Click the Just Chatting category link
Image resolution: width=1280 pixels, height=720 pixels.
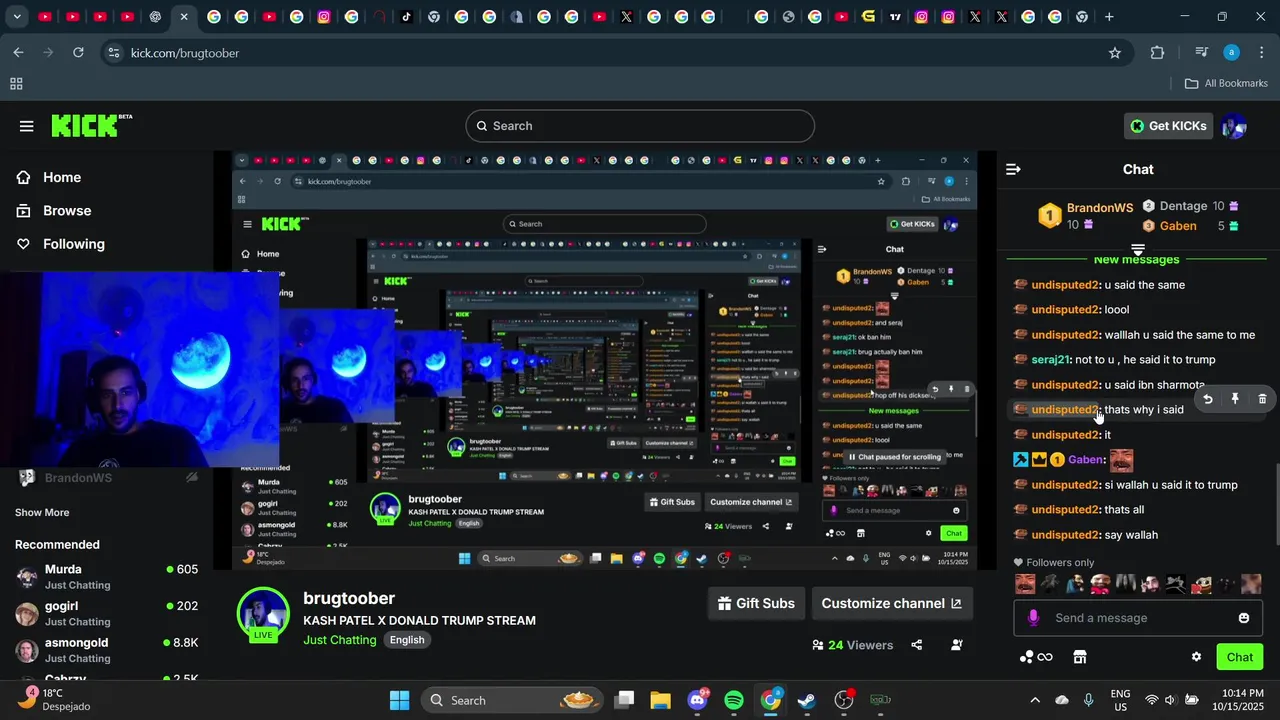[x=340, y=640]
